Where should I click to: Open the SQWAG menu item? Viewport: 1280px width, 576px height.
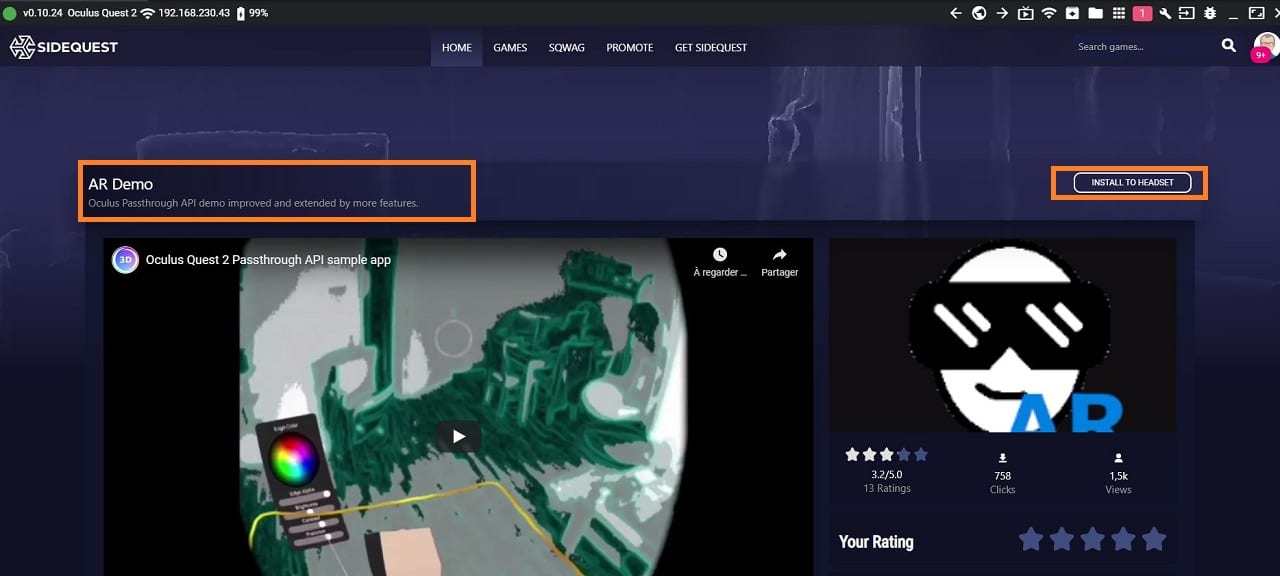(567, 47)
